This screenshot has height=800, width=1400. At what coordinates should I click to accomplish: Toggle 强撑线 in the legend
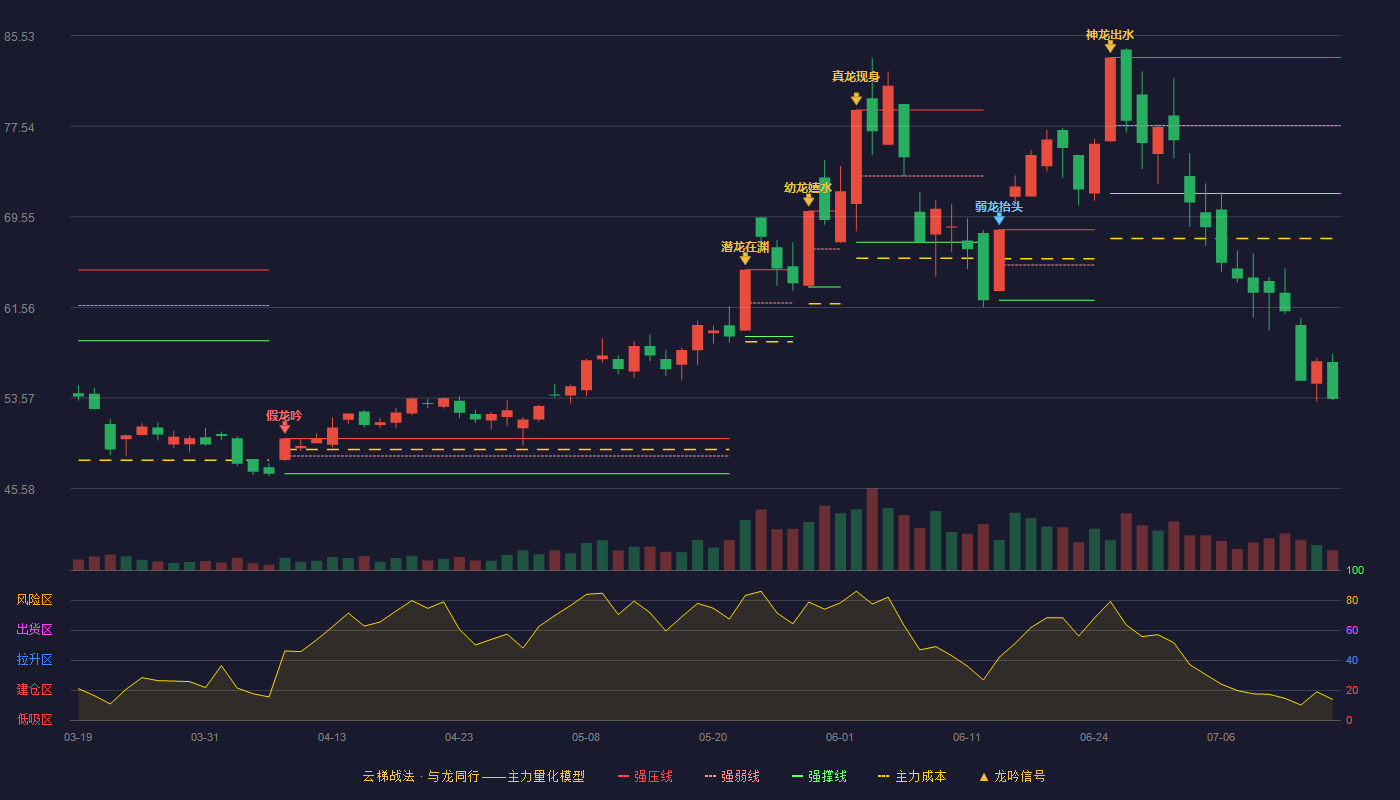(x=819, y=776)
